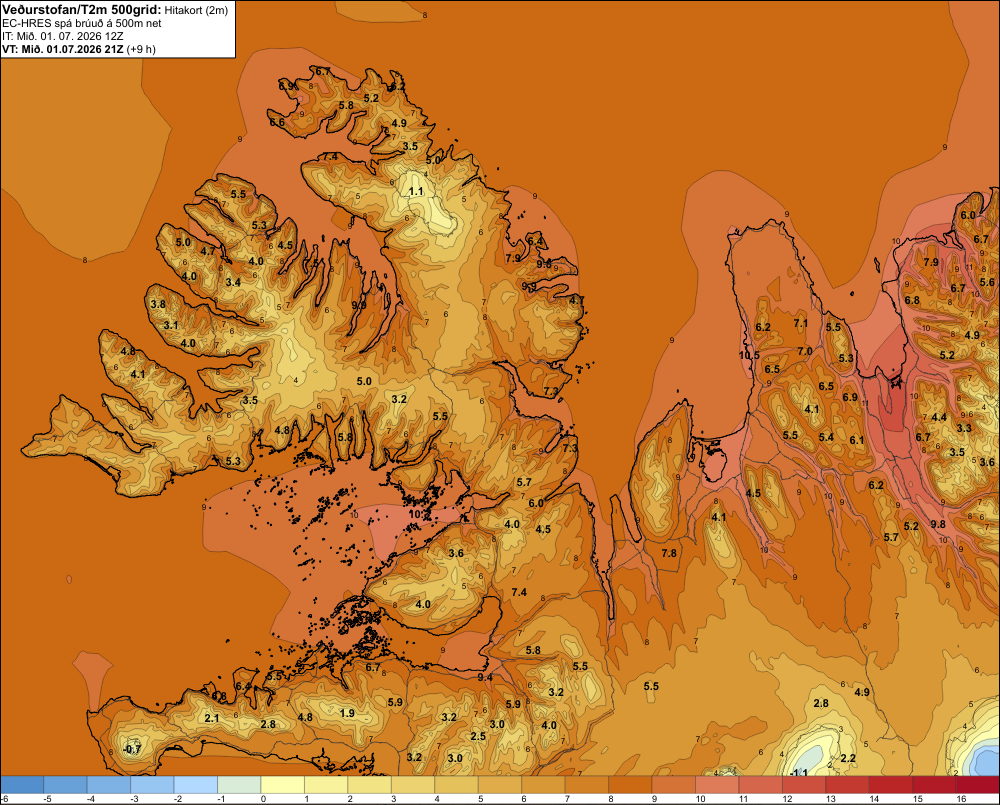Image resolution: width=1000 pixels, height=805 pixels.
Task: Click the '9.4' temperature value
Action: (485, 677)
